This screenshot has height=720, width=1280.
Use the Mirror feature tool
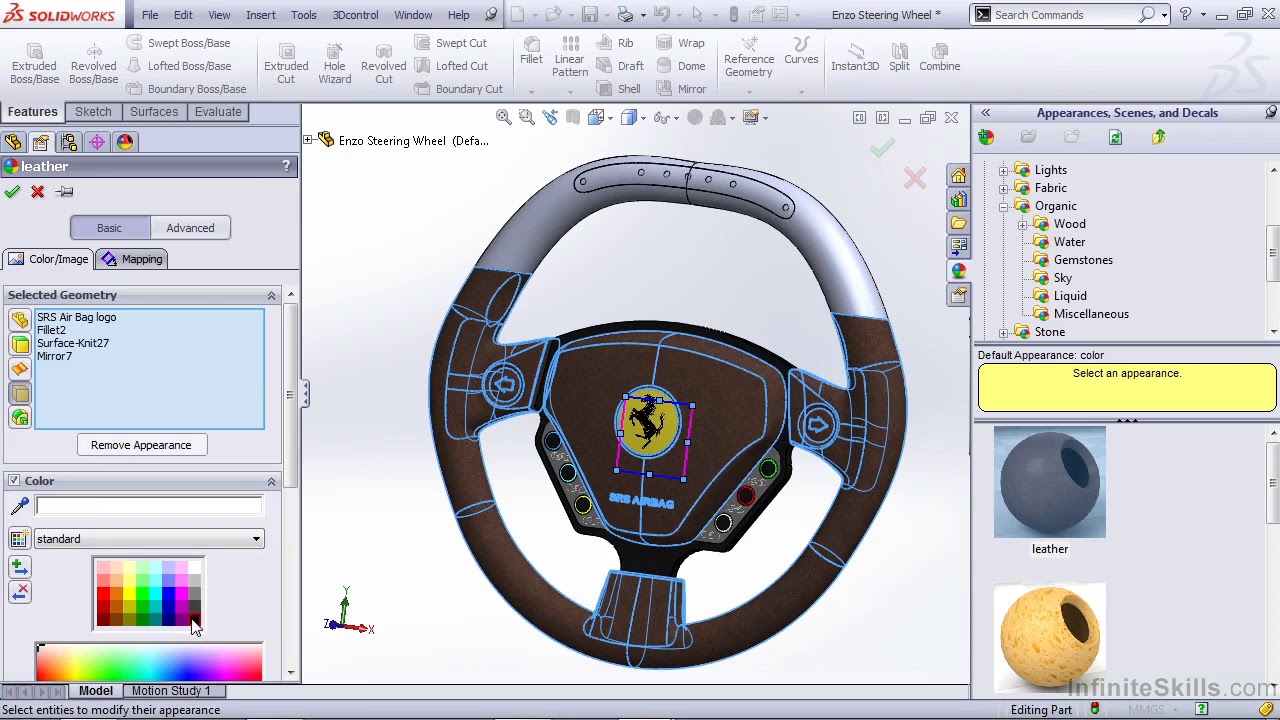(x=681, y=89)
